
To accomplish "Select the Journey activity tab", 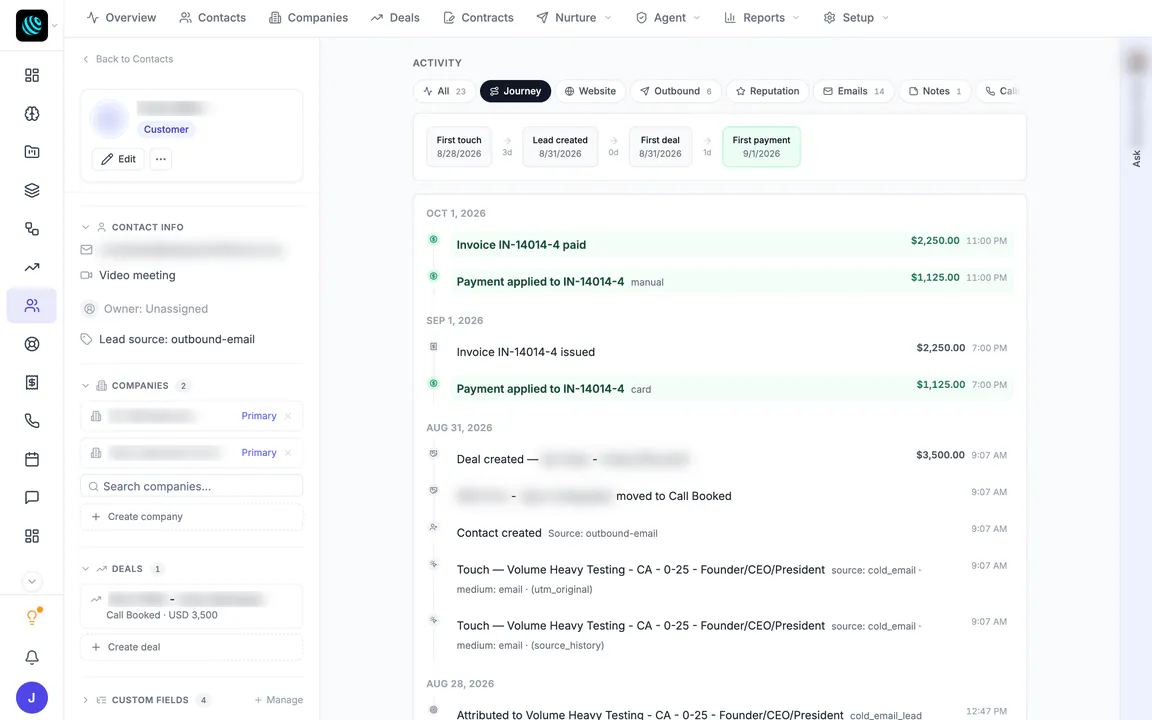I will [x=515, y=91].
